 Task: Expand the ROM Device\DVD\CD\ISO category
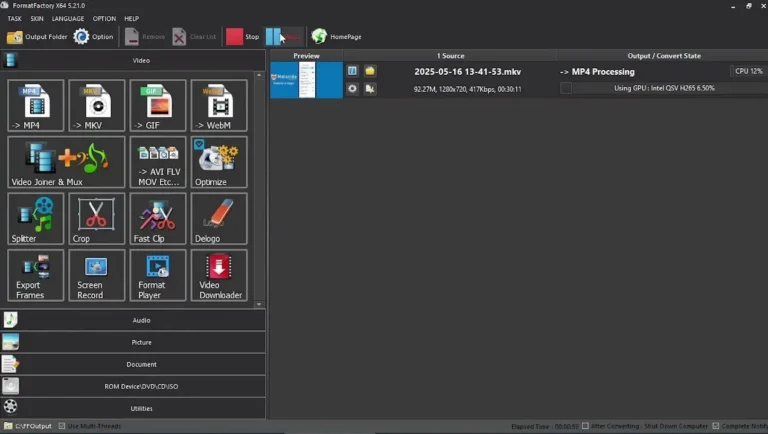click(133, 386)
